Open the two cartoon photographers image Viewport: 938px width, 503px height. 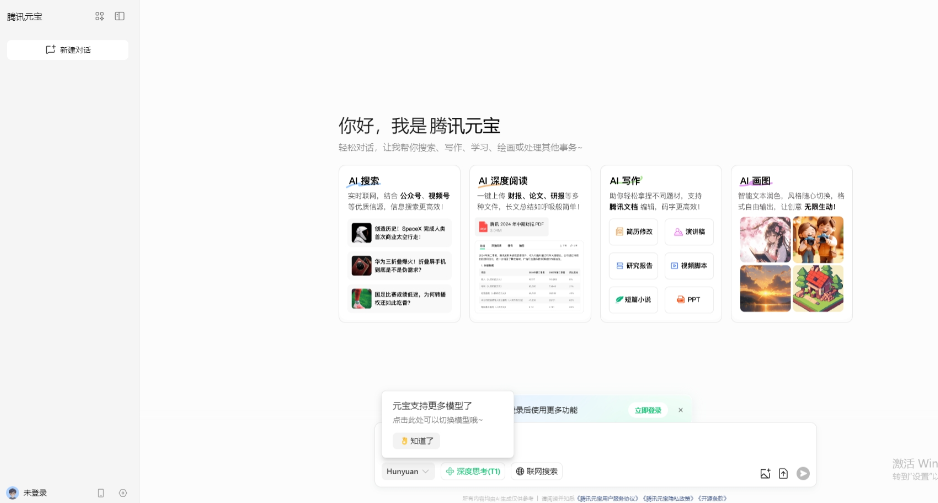click(x=818, y=239)
